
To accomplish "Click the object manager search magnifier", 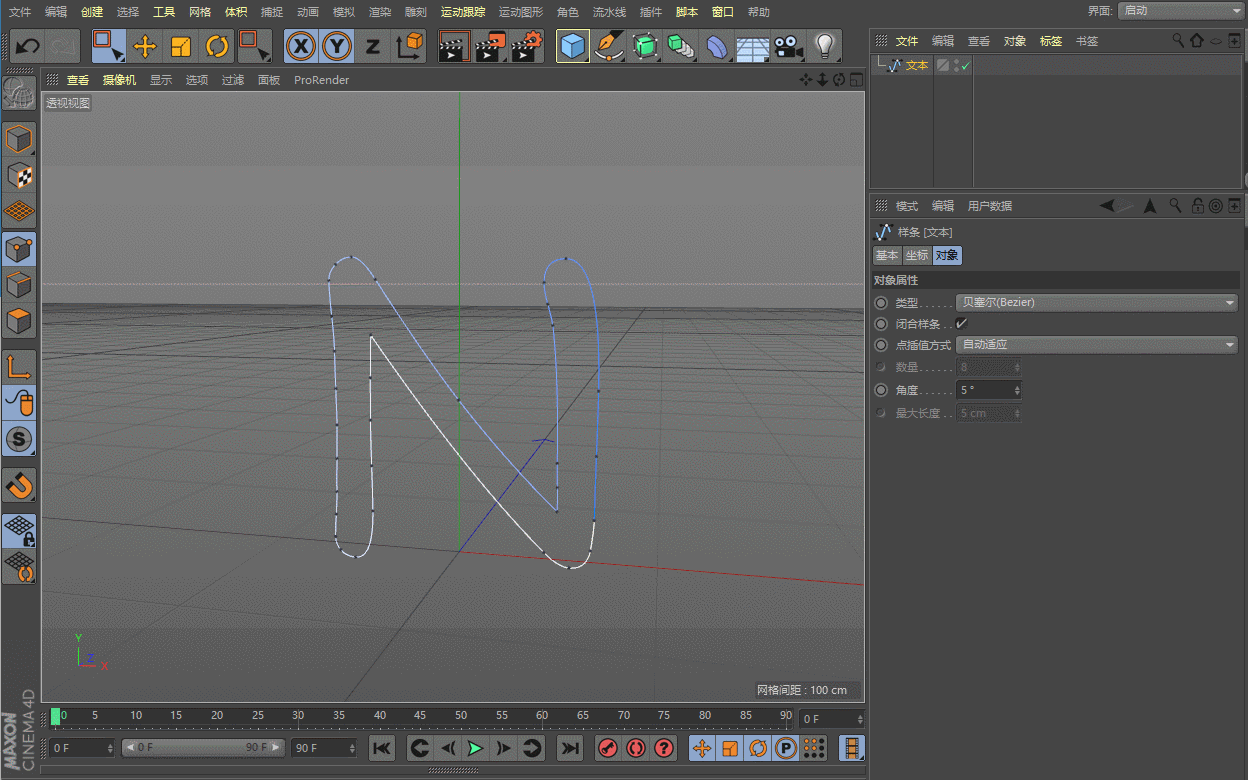I will [1178, 41].
